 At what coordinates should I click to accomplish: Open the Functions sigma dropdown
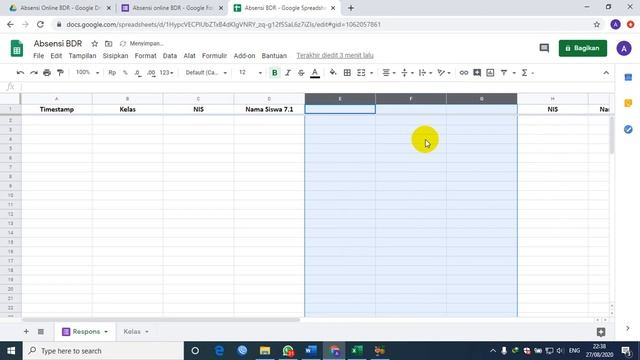527,73
